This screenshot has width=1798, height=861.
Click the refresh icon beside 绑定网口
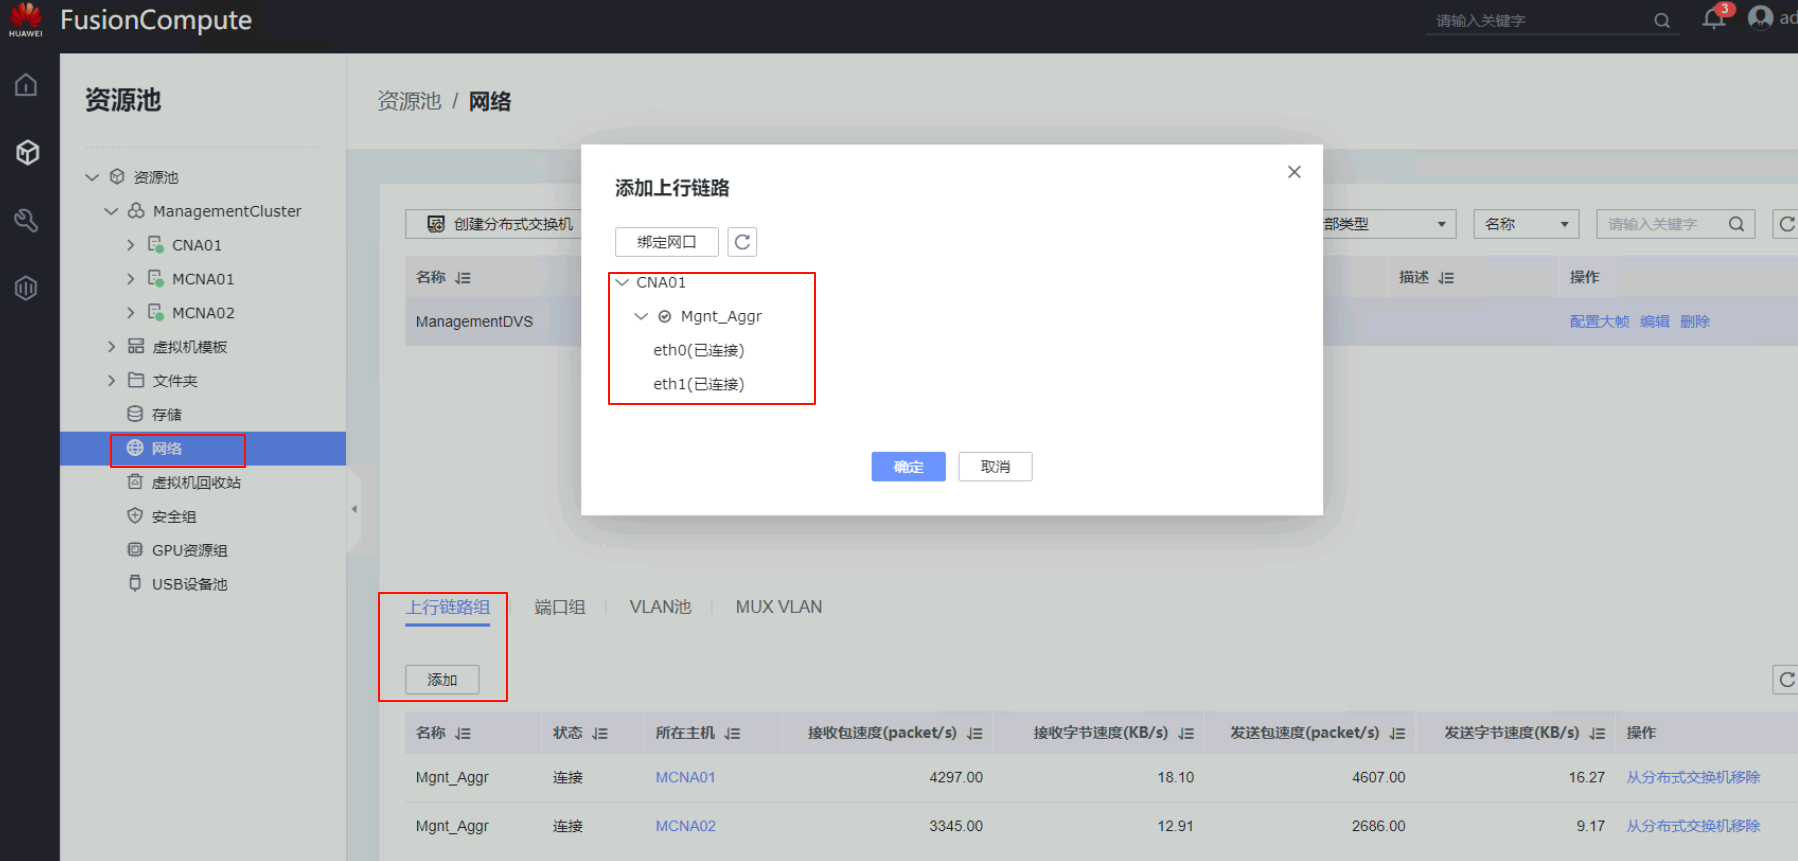pyautogui.click(x=742, y=242)
